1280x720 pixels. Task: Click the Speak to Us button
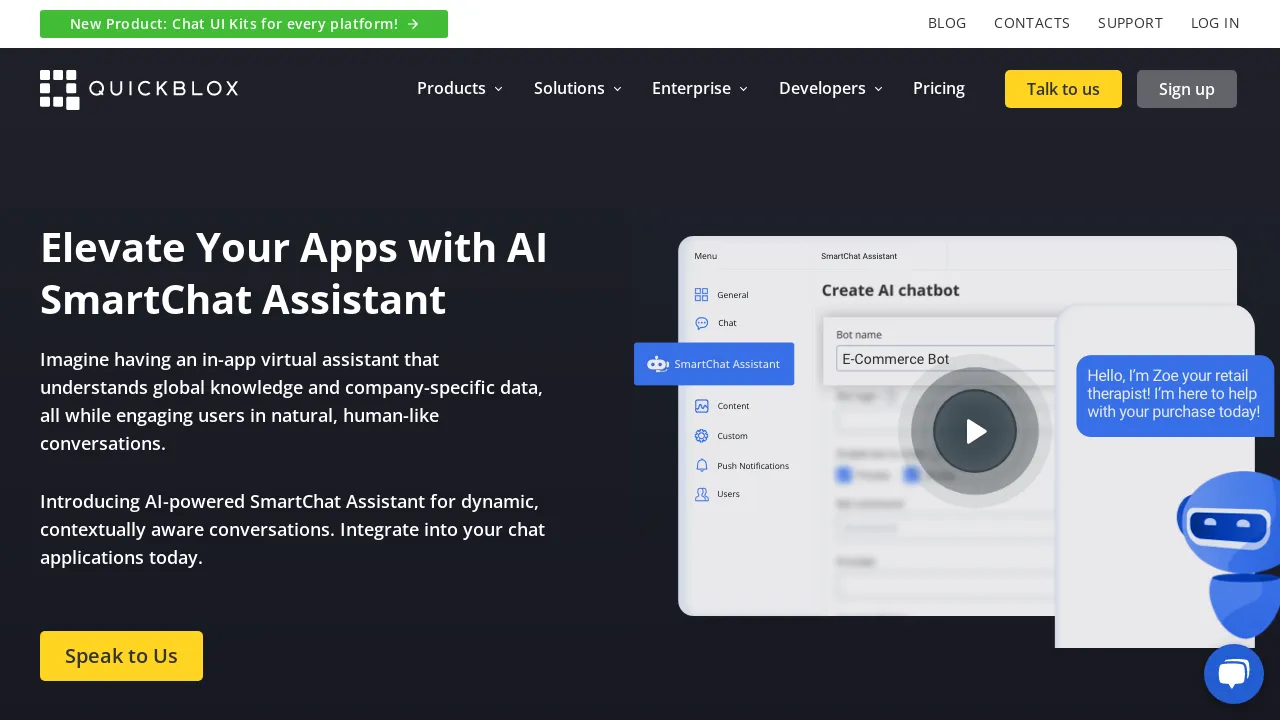click(121, 656)
